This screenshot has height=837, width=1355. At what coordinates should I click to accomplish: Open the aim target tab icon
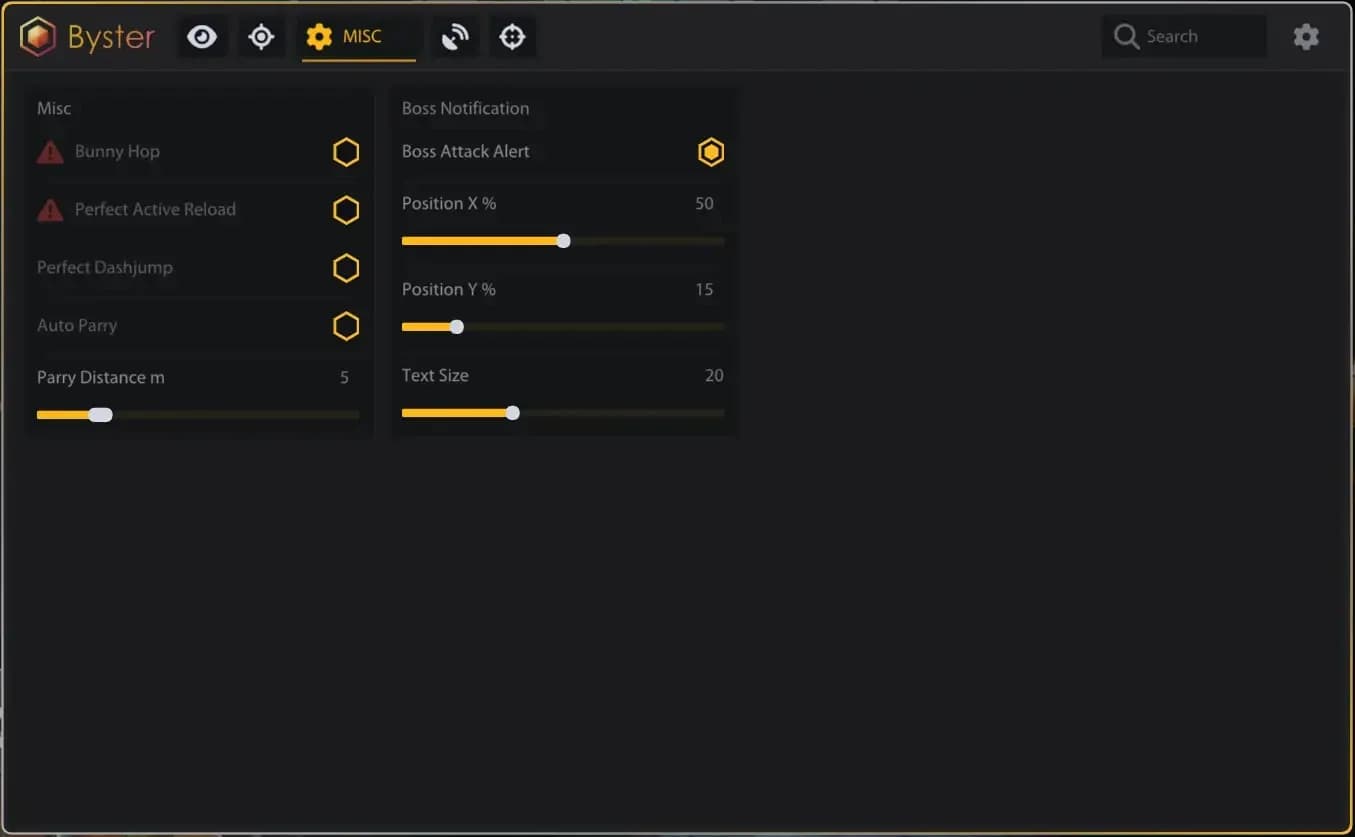261,37
